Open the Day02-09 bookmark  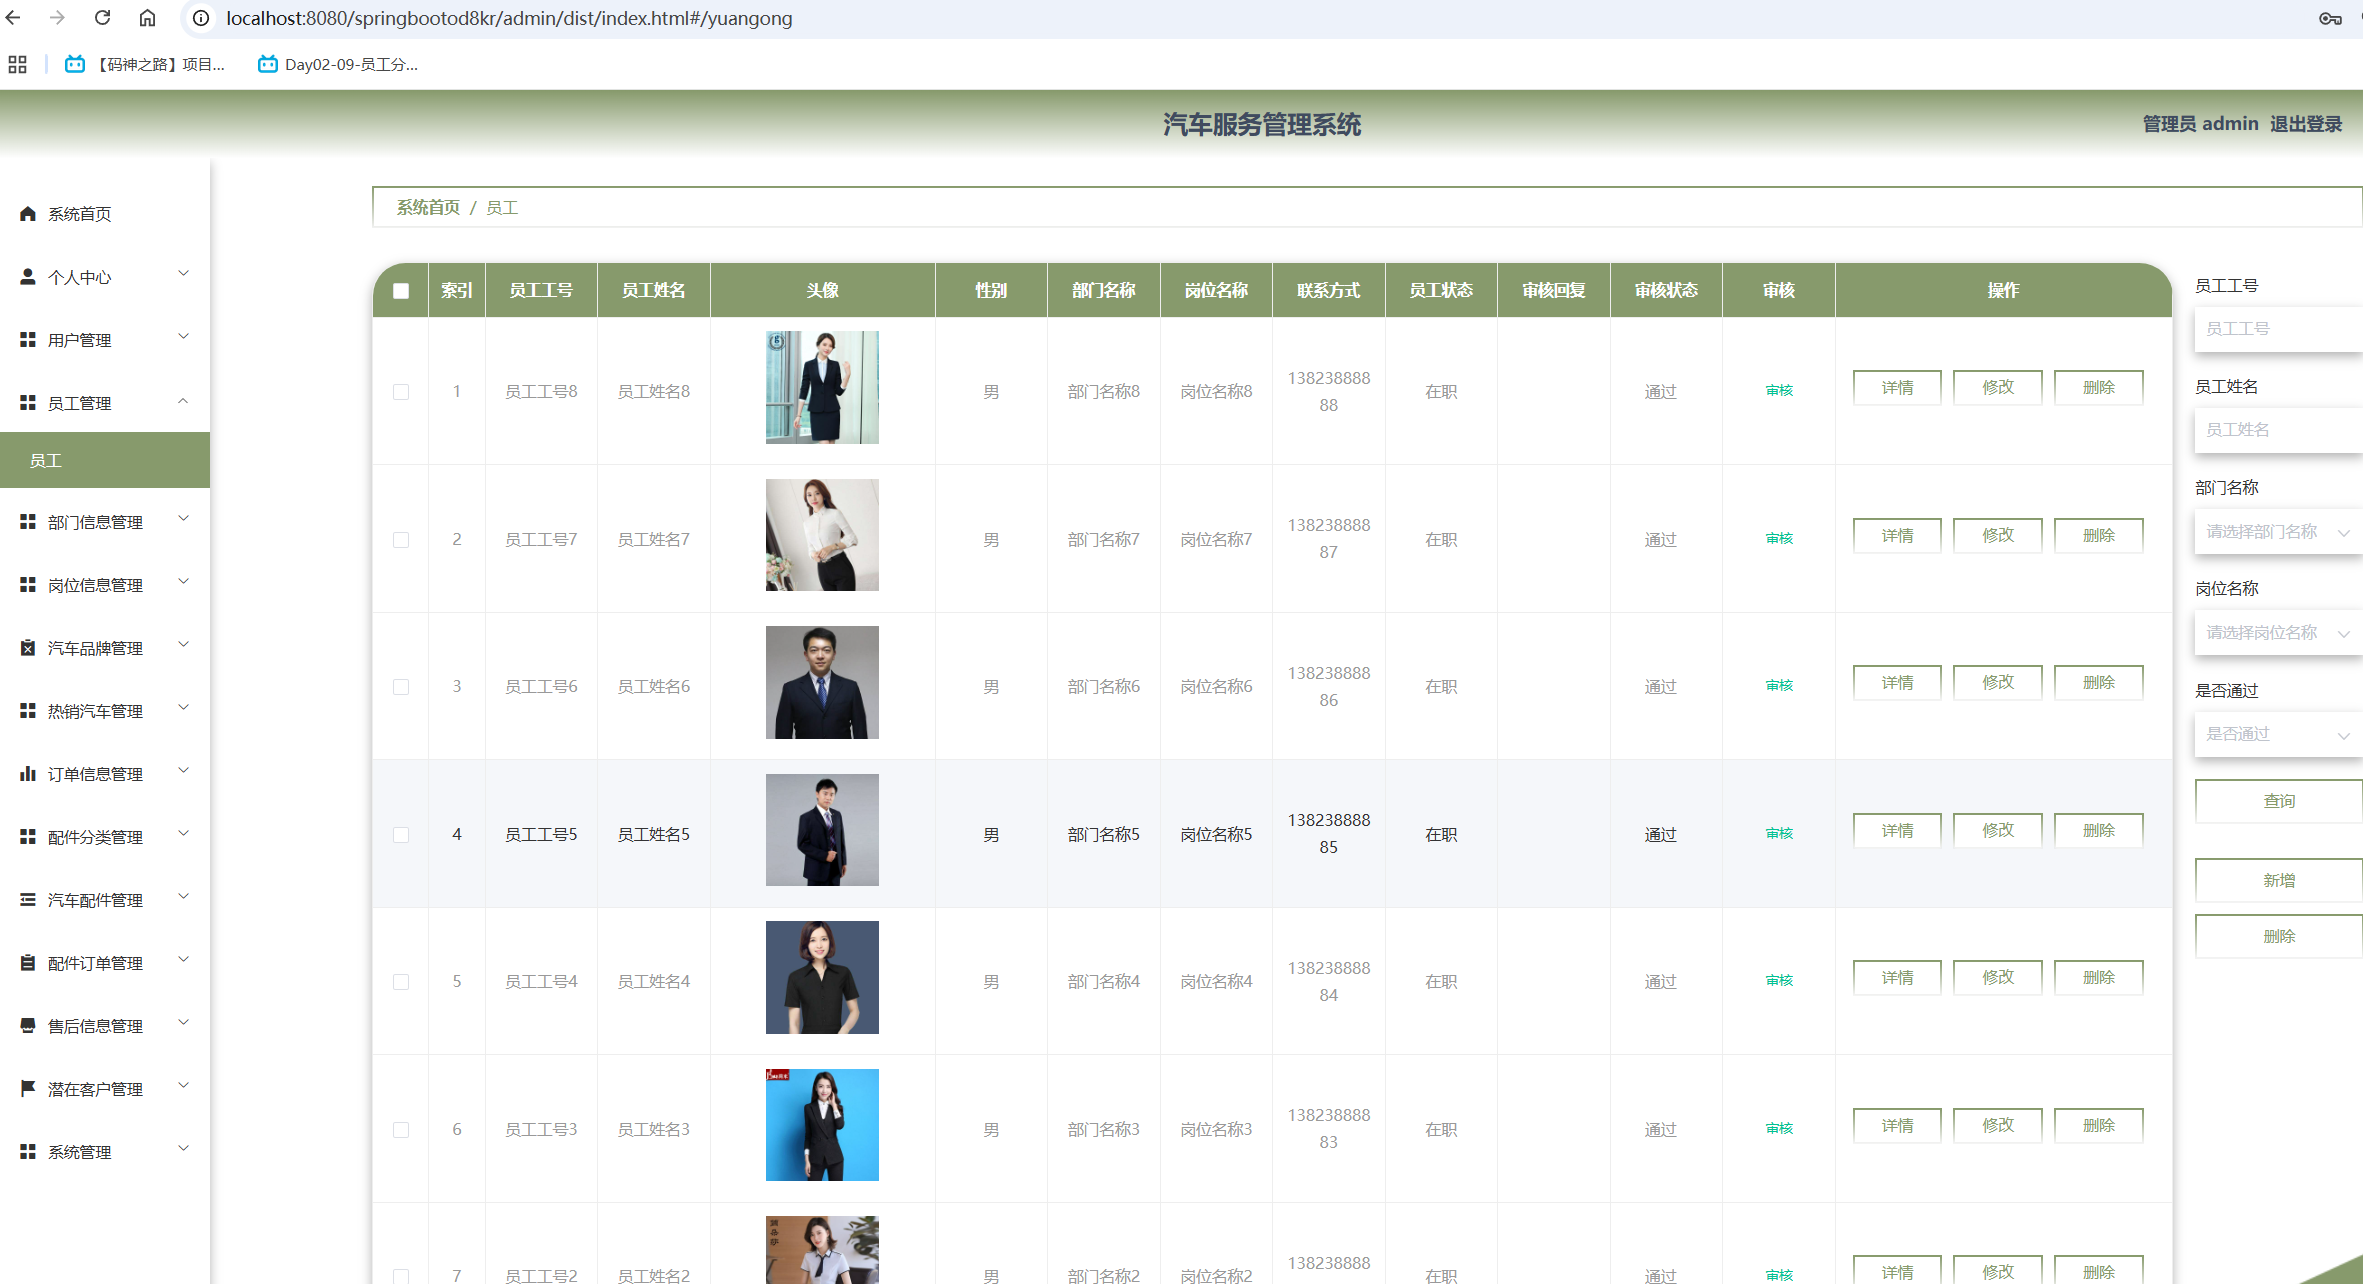[338, 64]
